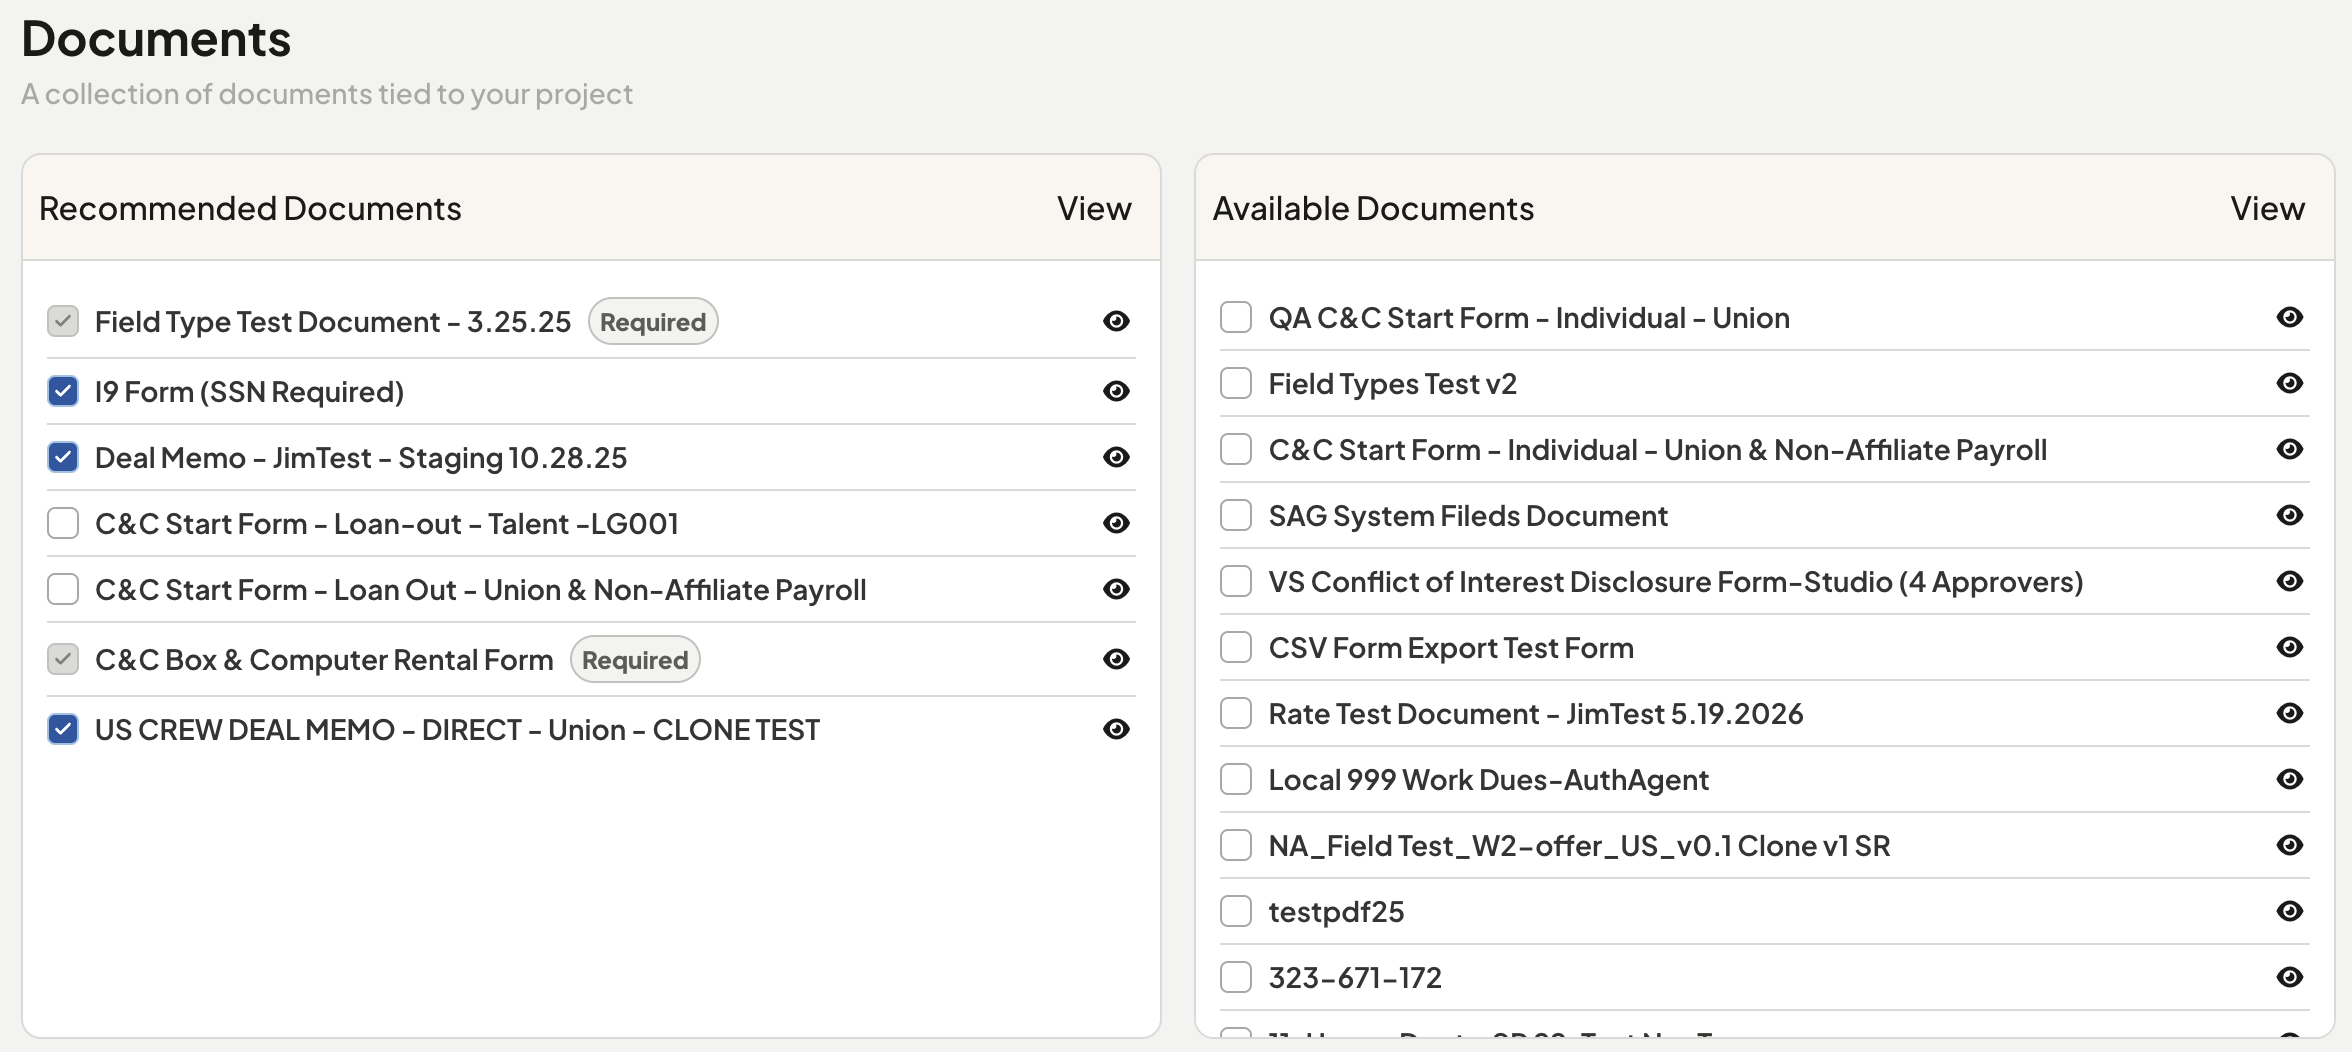View Local 999 Work Dues-AuthAgent via its eye icon
The width and height of the screenshot is (2352, 1052).
click(x=2290, y=779)
